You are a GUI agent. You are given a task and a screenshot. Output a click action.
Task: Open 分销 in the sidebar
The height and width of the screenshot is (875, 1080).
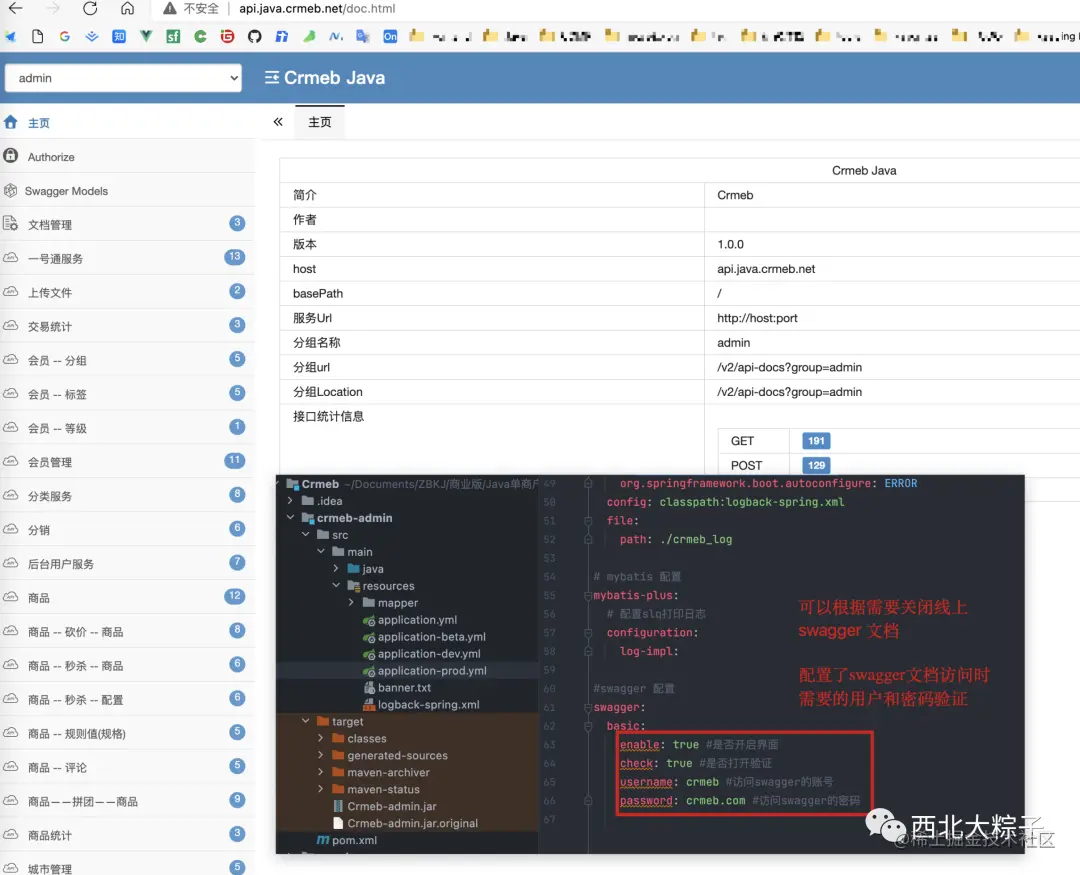pyautogui.click(x=127, y=530)
